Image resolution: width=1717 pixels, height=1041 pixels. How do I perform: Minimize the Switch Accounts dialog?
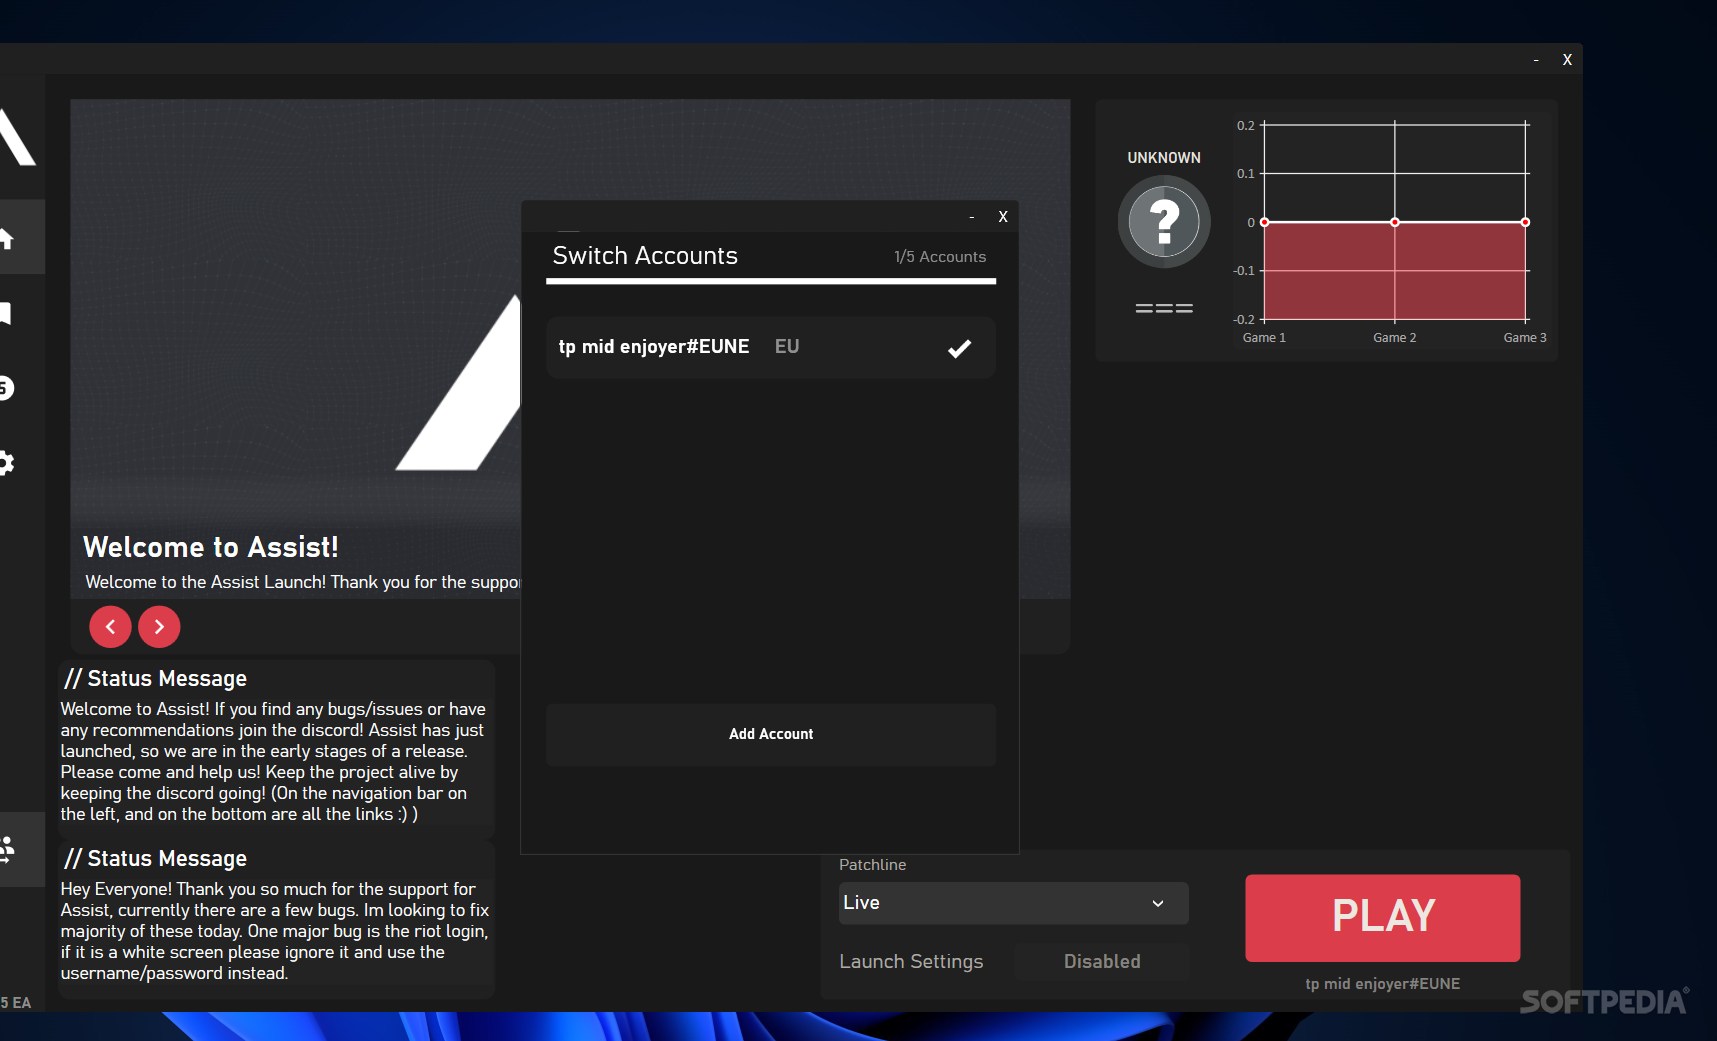click(x=972, y=217)
